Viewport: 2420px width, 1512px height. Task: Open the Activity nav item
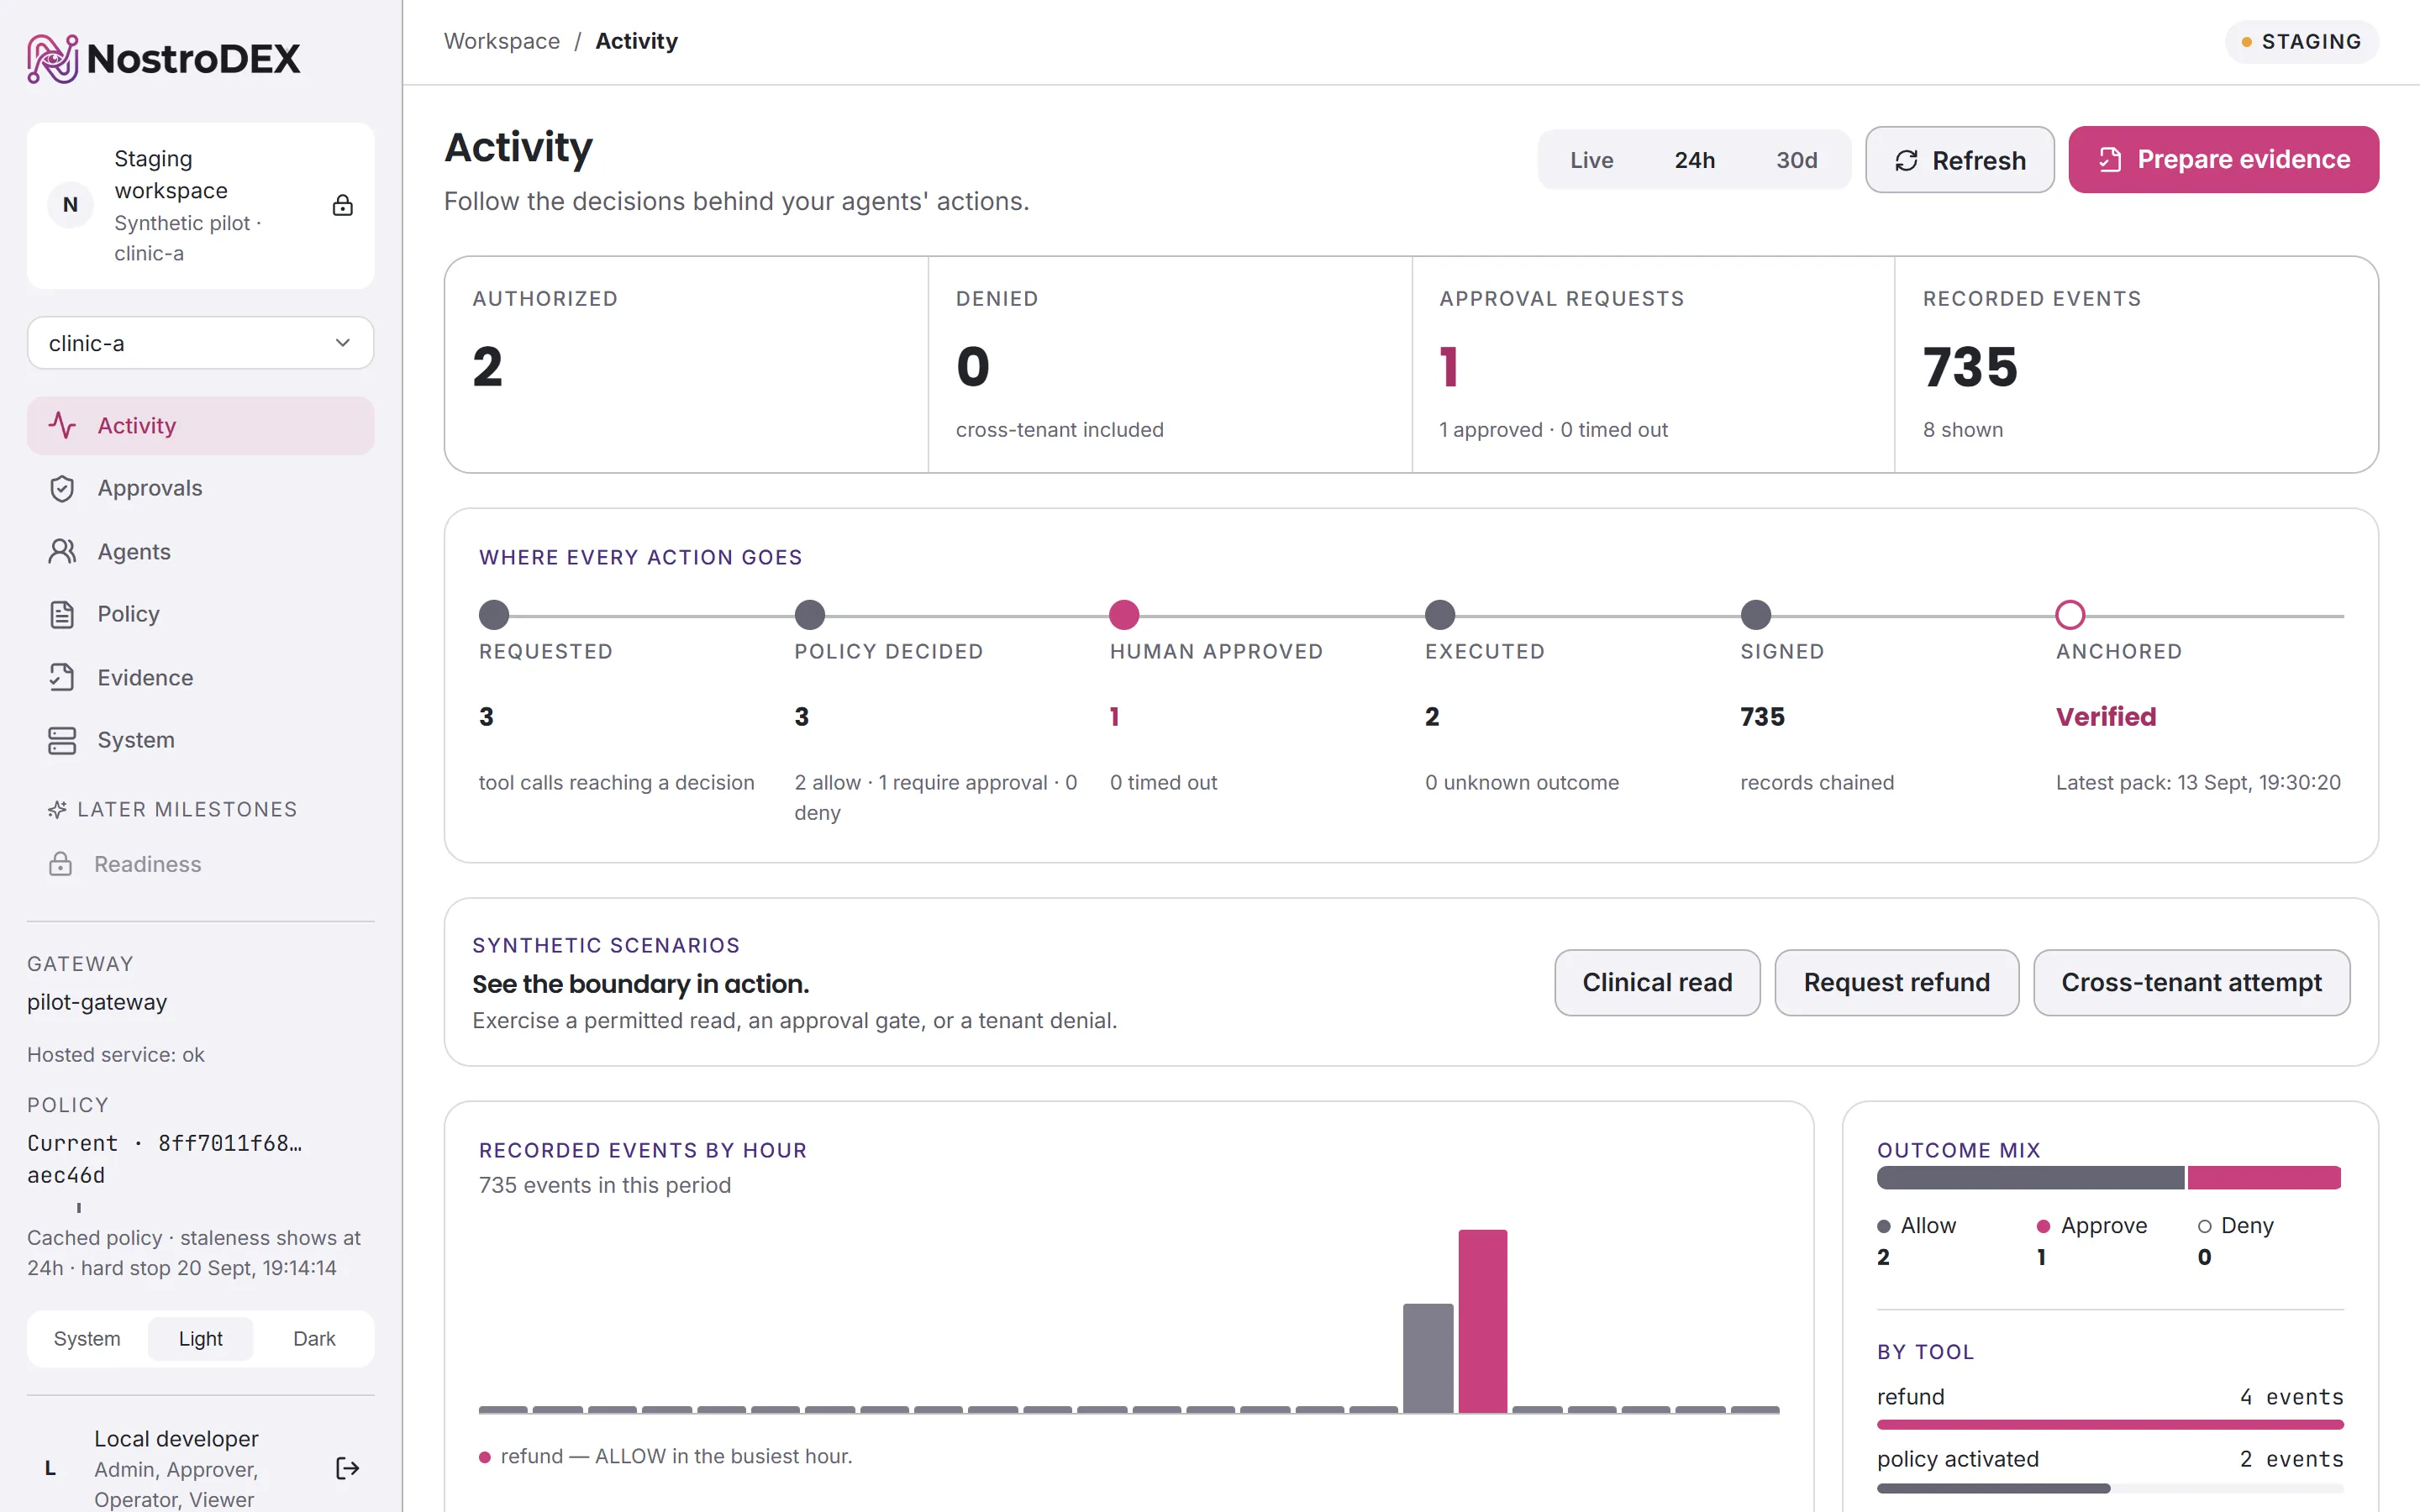tap(200, 425)
